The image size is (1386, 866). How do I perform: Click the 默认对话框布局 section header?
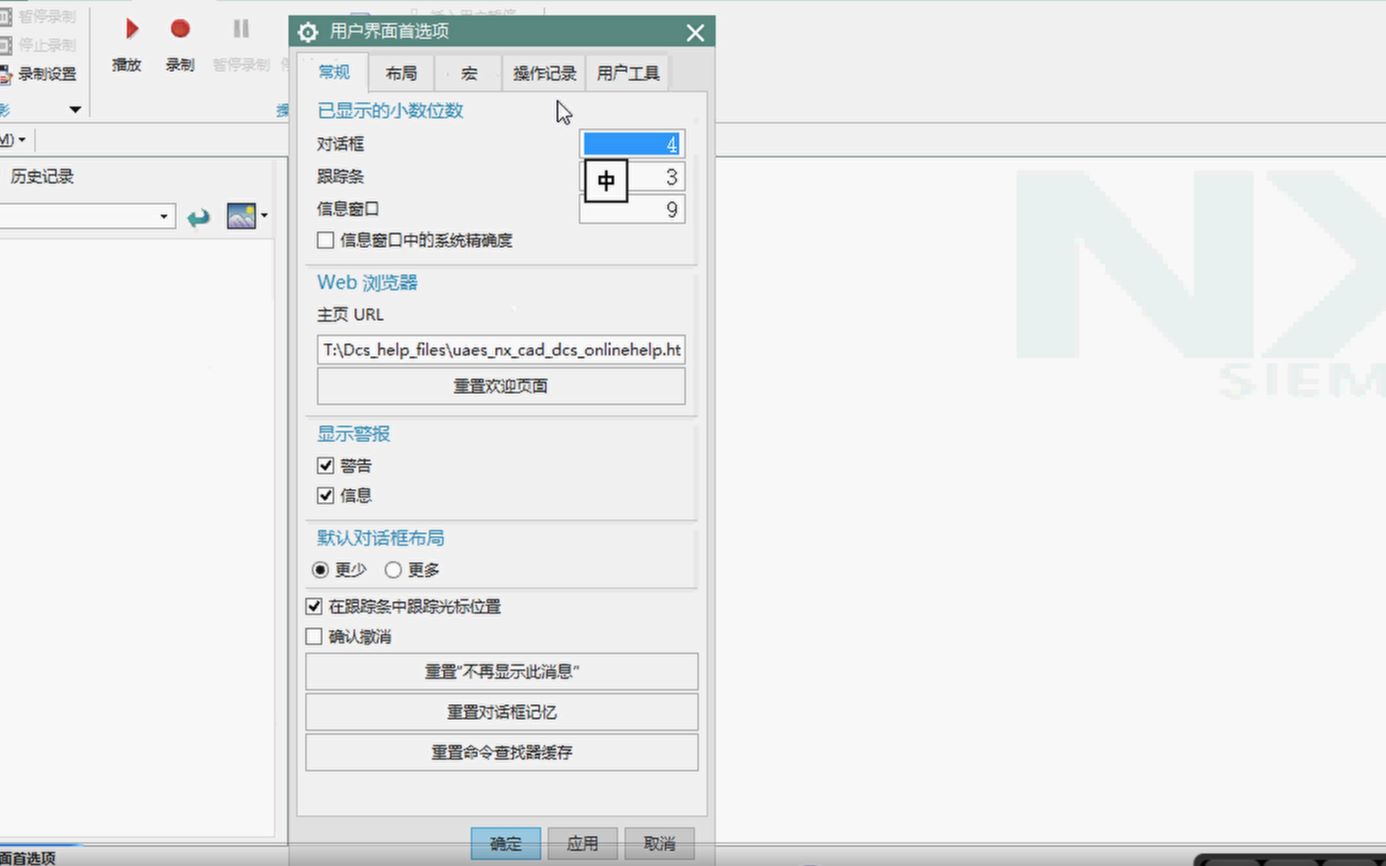point(381,538)
